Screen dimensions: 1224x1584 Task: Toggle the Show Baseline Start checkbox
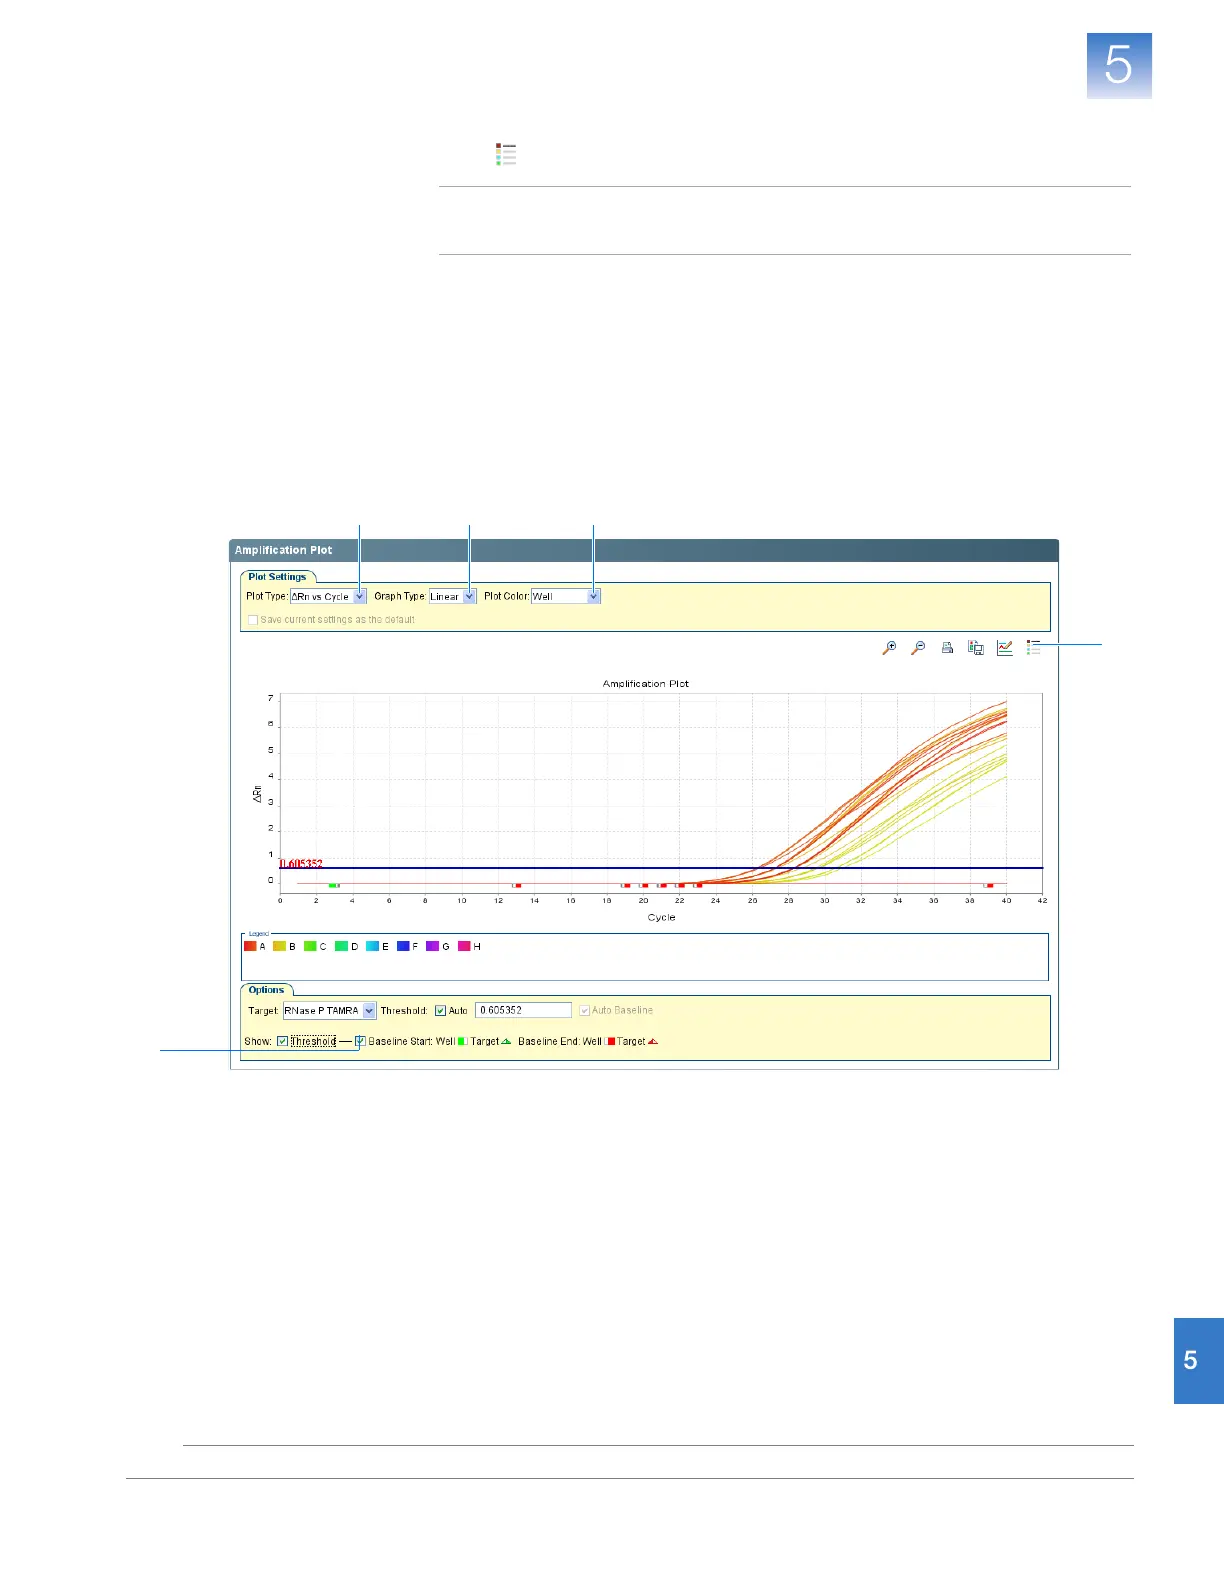(x=360, y=1041)
